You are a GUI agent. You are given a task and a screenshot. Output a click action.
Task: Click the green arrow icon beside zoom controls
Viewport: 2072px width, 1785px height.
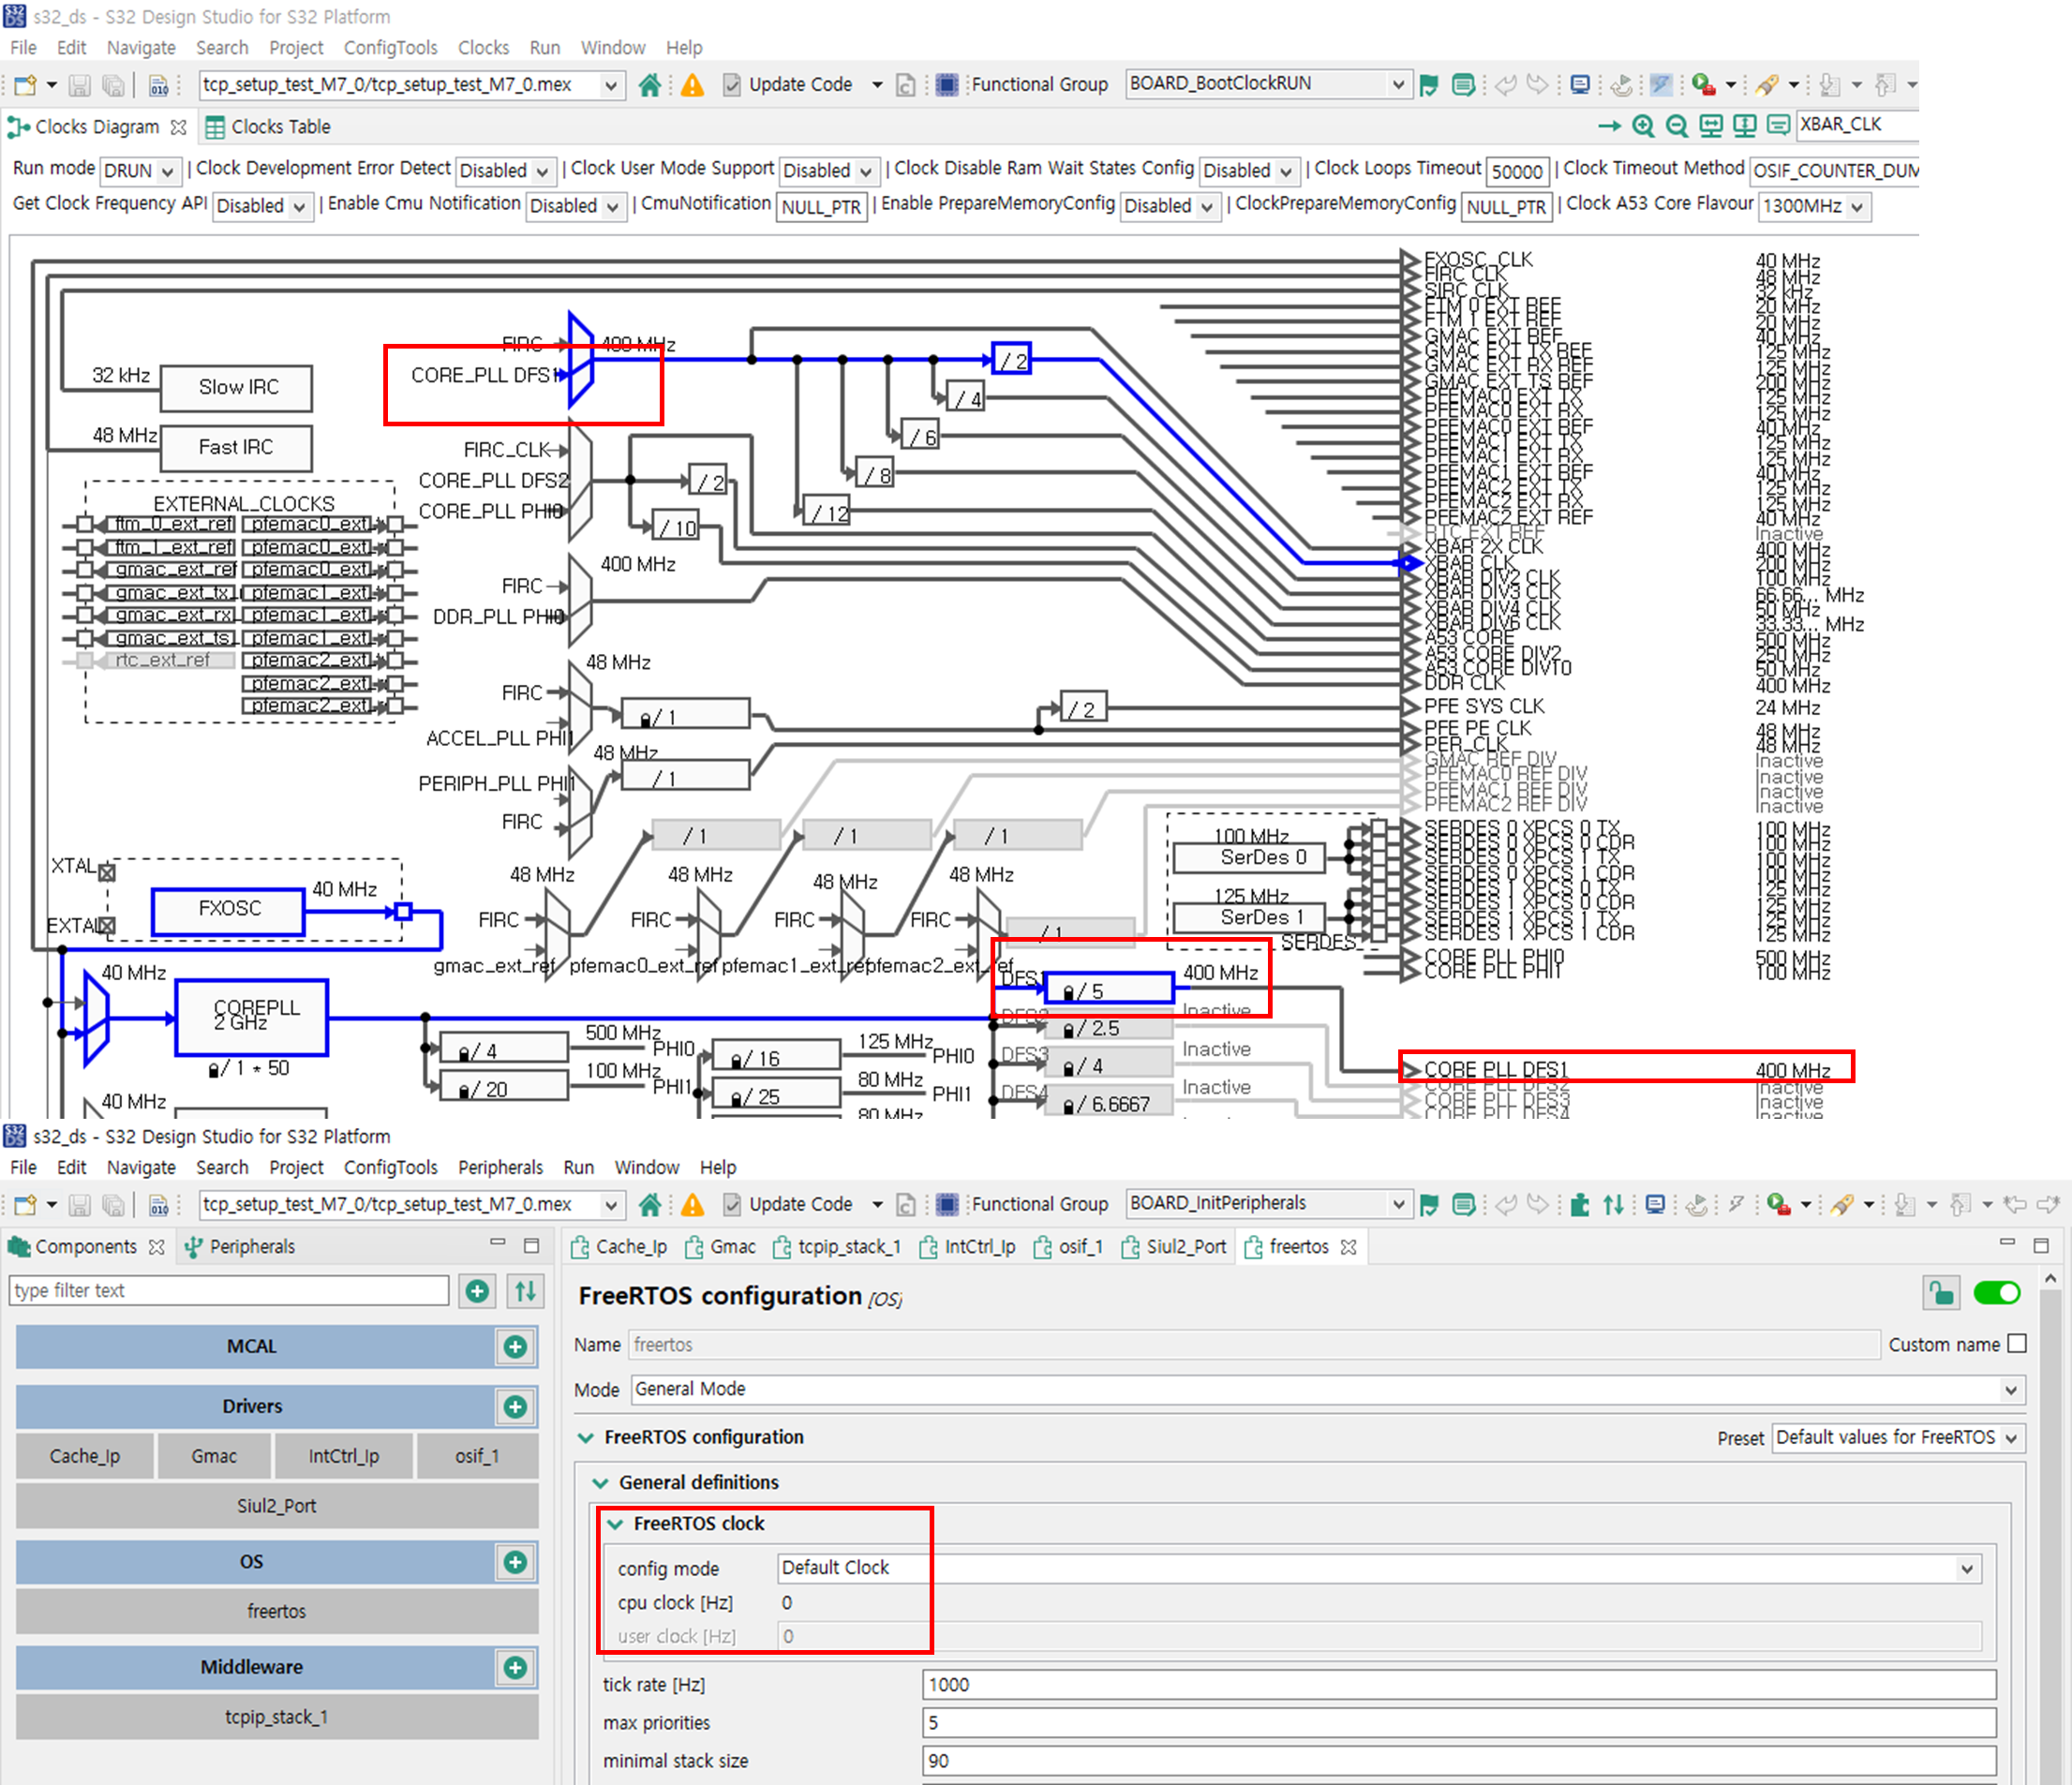(x=1609, y=126)
